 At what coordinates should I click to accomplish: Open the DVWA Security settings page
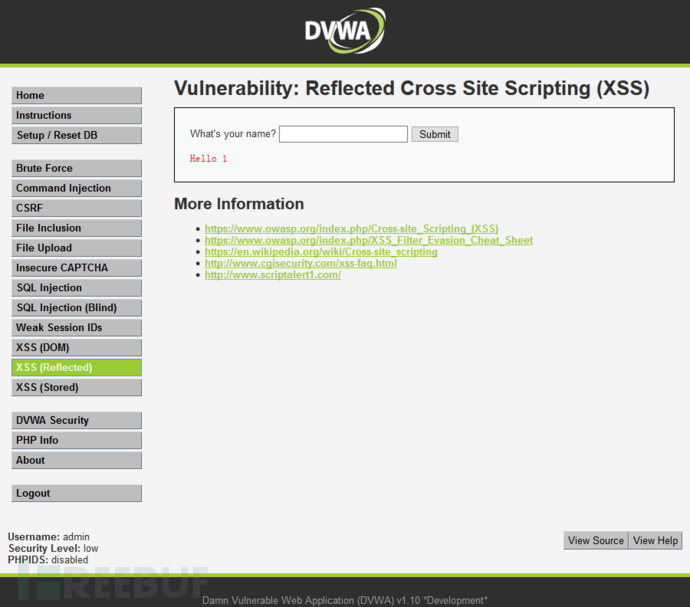[77, 420]
